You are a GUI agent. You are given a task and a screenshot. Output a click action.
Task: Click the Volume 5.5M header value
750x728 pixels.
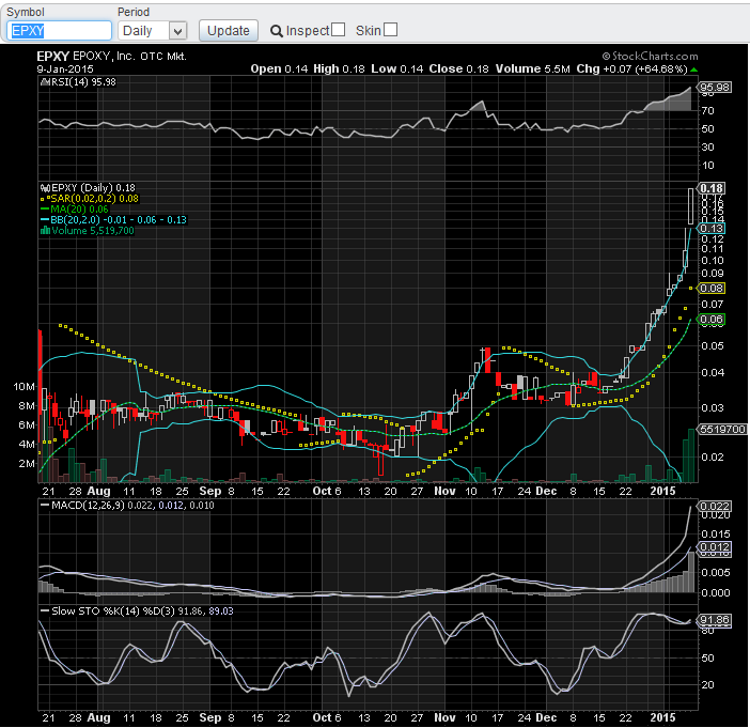532,69
